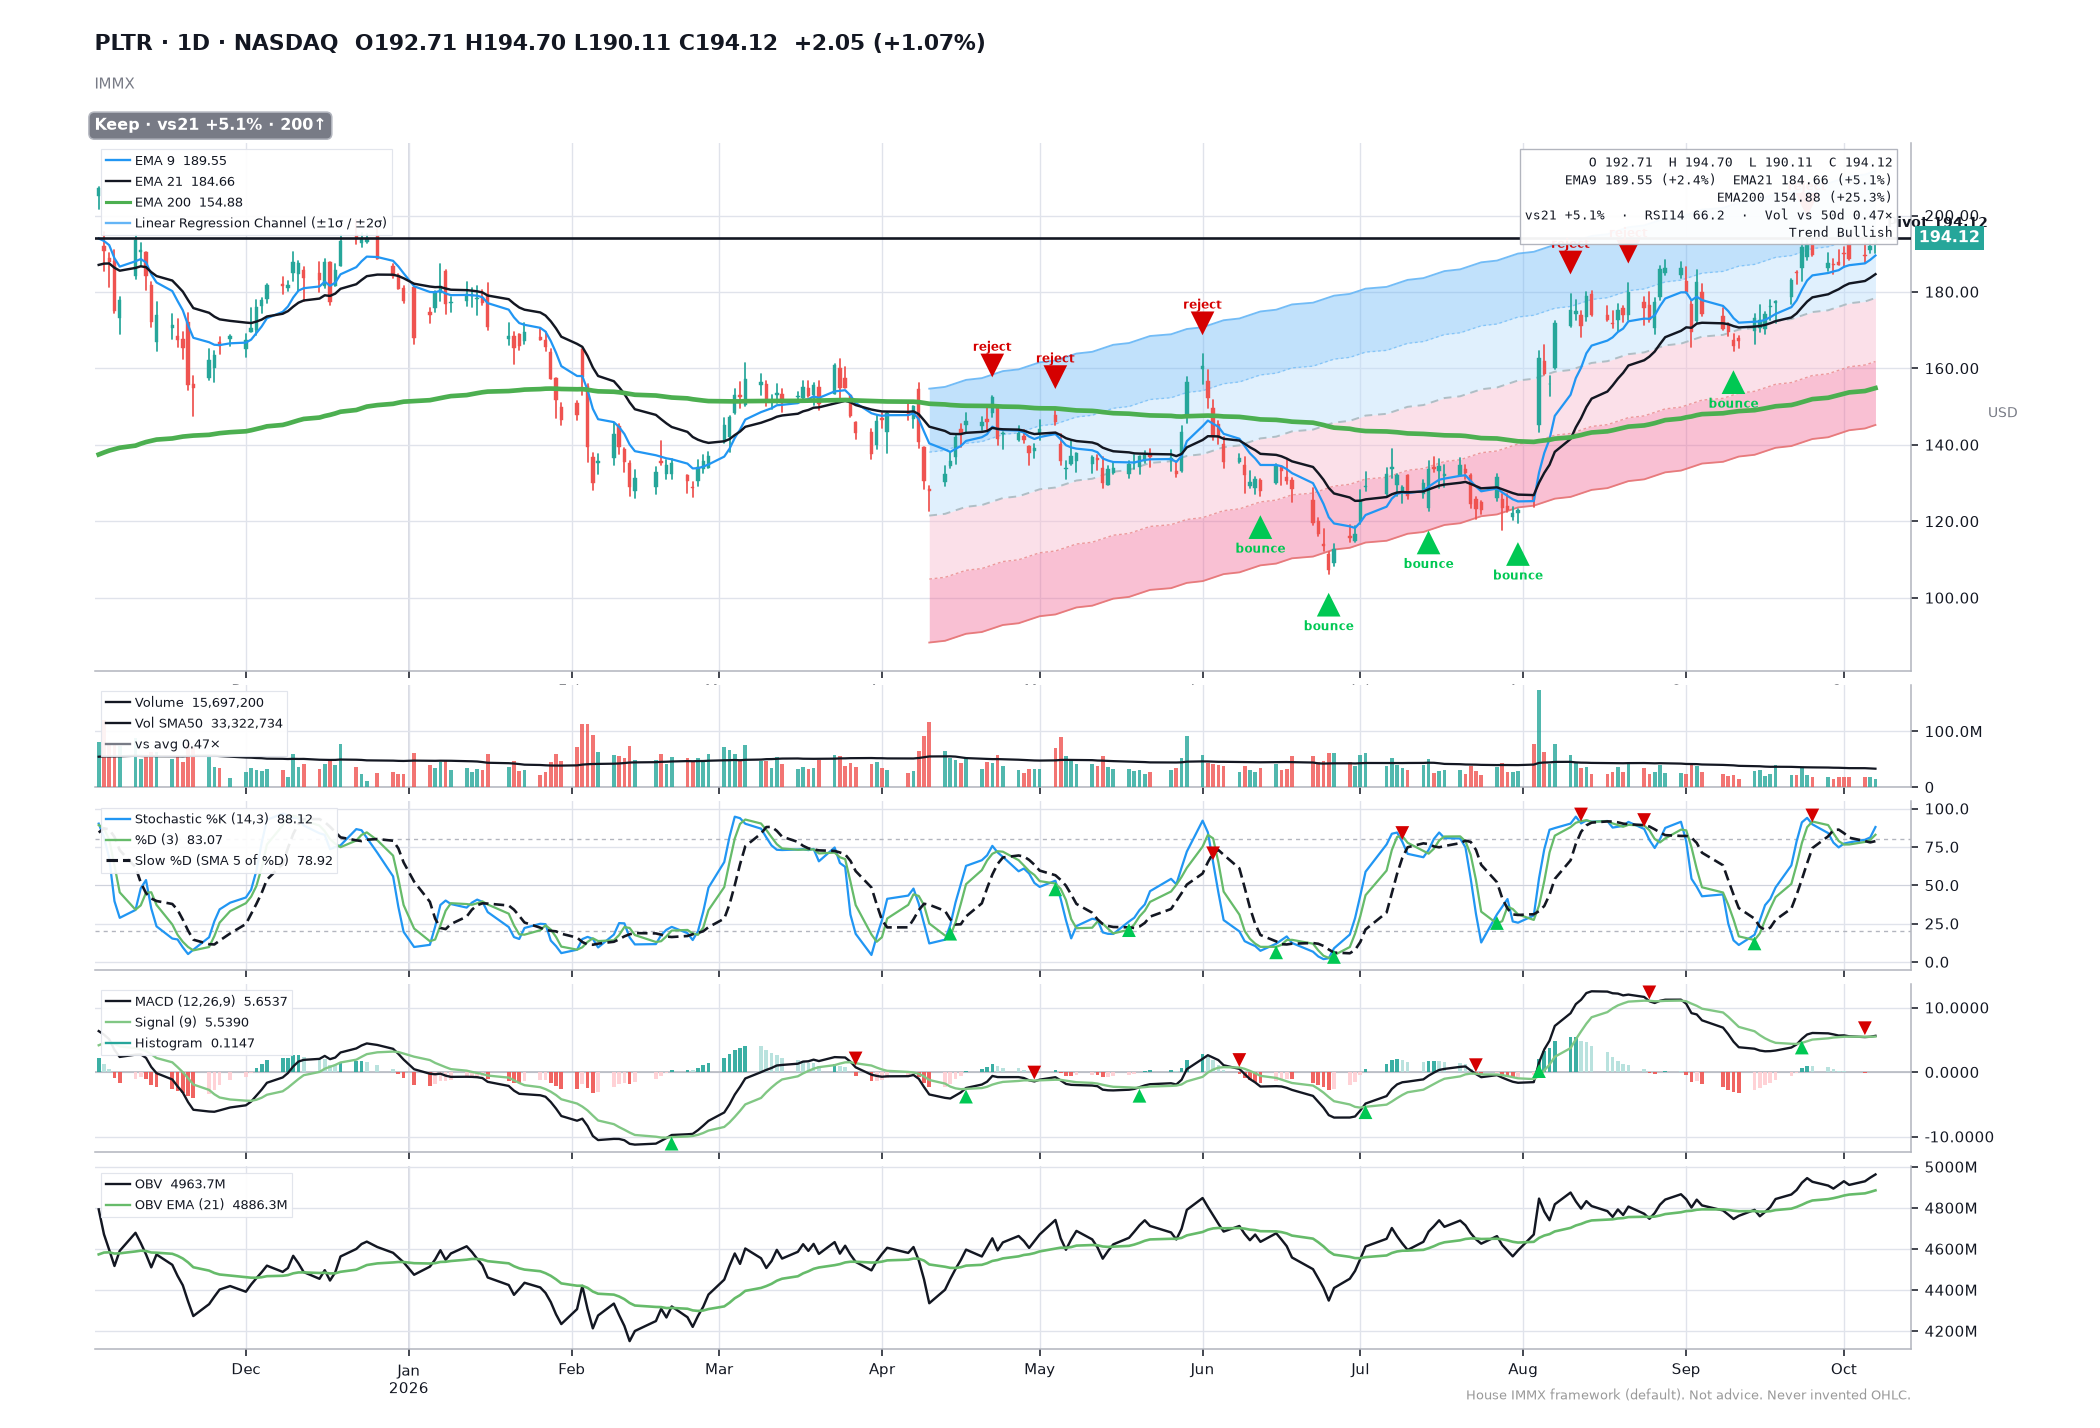The height and width of the screenshot is (1428, 2100).
Task: Click the 'Jan 2026' date axis label
Action: pos(408,1379)
